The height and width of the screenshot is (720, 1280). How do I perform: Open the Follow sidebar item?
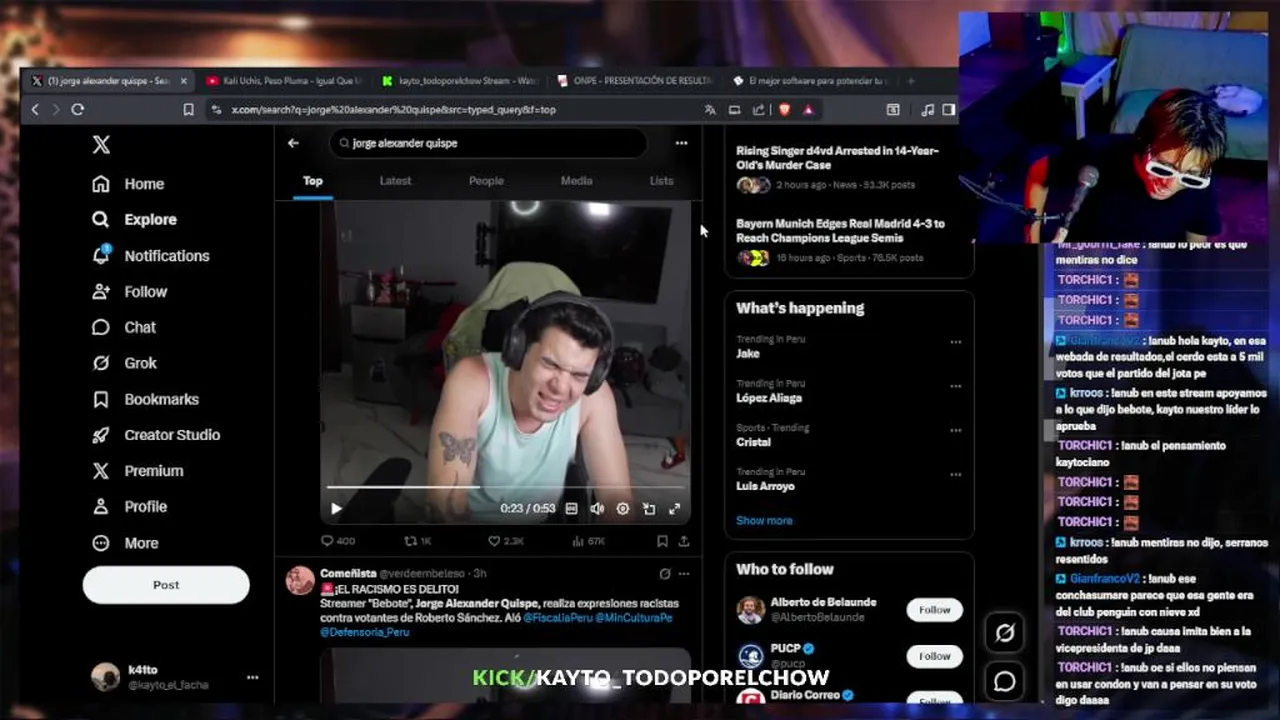coord(145,292)
